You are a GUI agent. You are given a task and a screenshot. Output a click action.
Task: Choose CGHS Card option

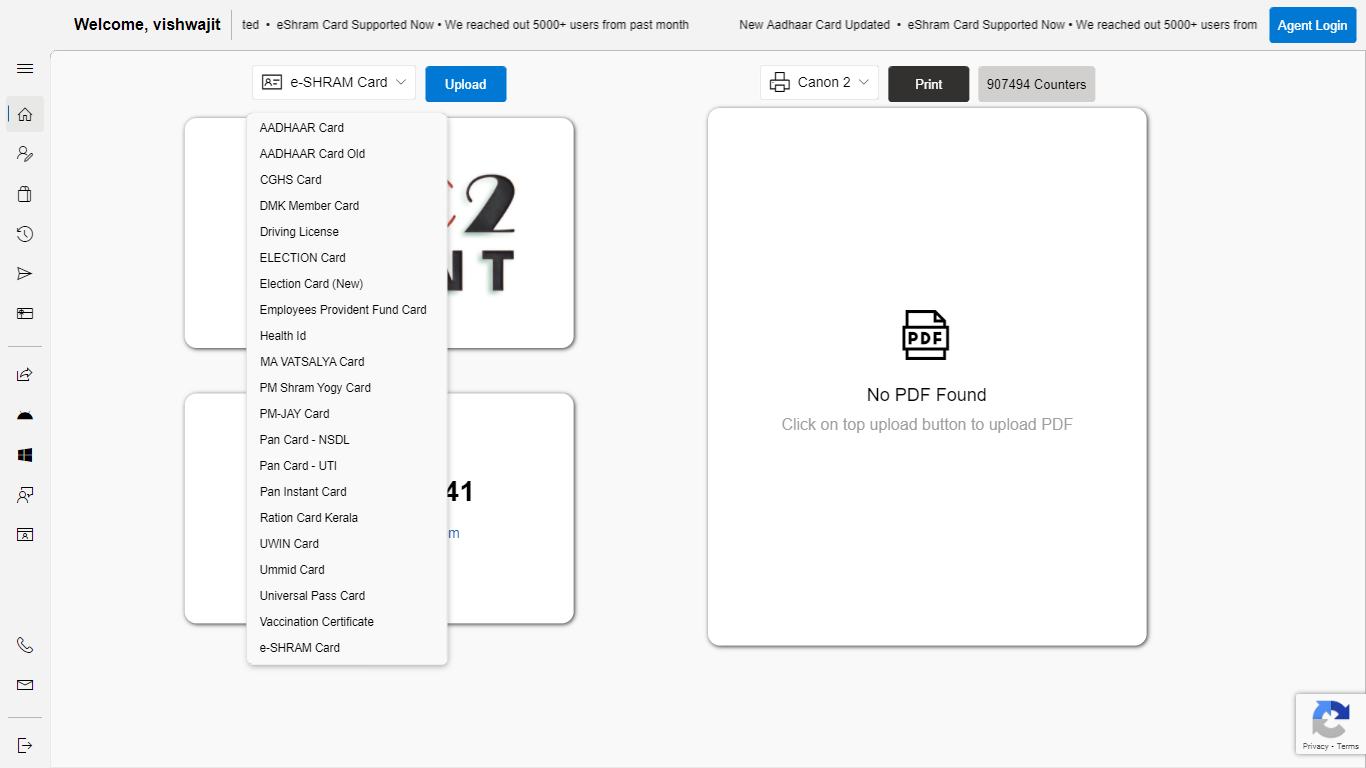click(x=347, y=180)
